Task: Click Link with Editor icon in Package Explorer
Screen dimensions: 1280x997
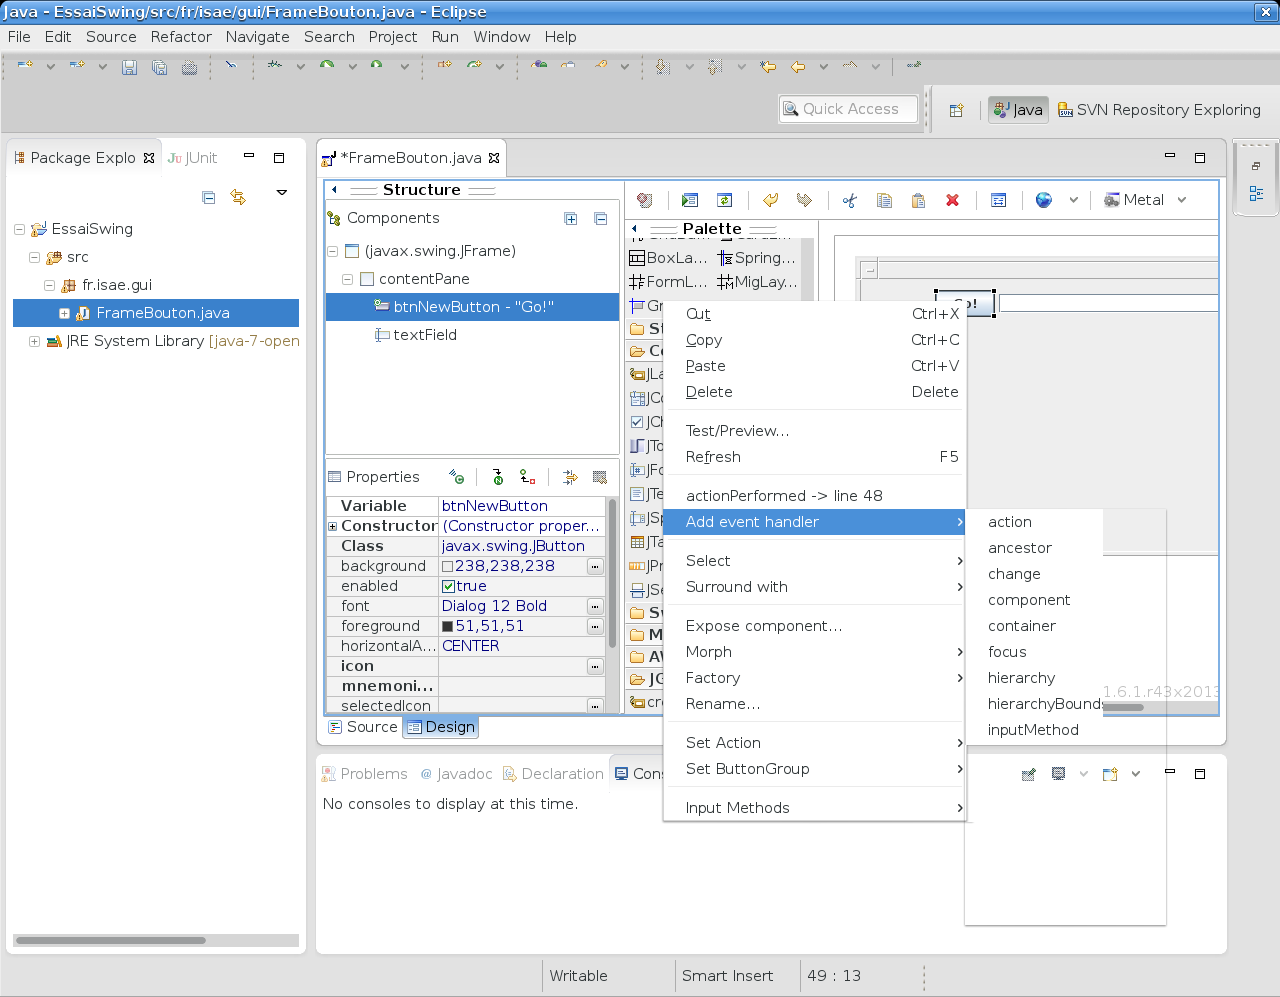Action: [x=238, y=197]
